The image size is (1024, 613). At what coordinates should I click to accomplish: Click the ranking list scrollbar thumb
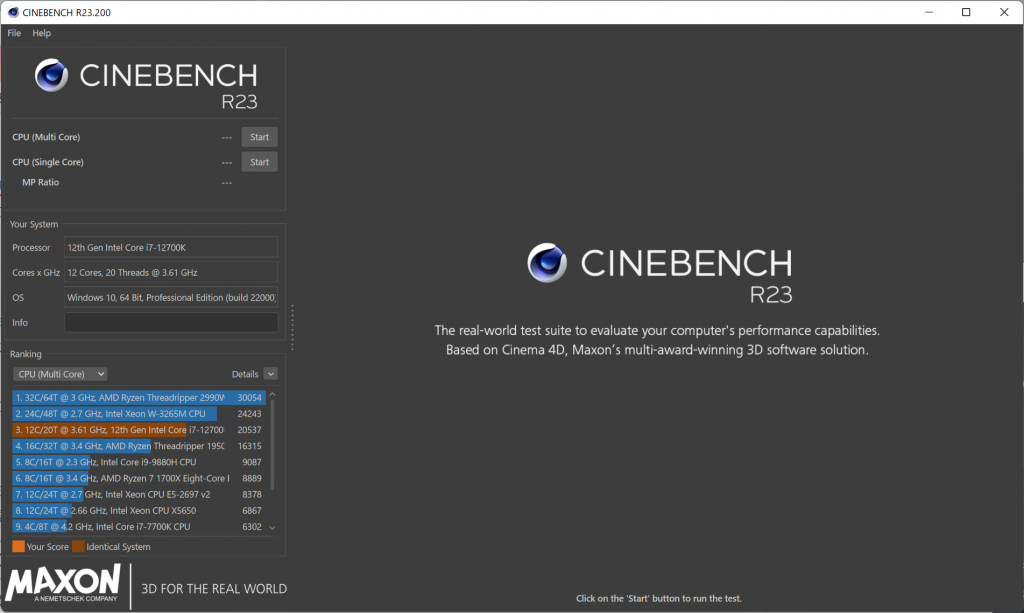[x=272, y=445]
